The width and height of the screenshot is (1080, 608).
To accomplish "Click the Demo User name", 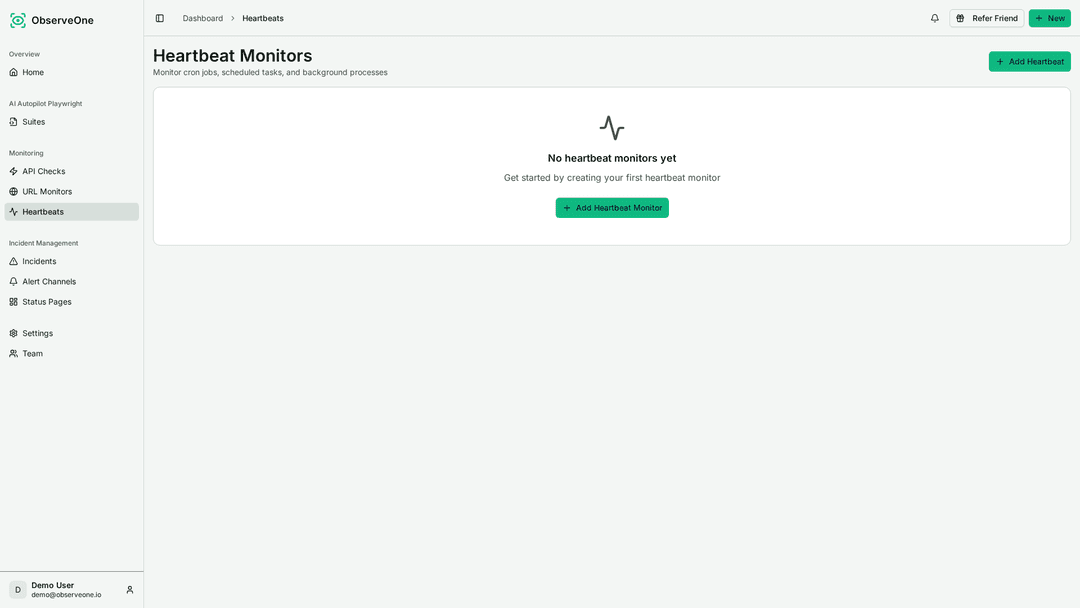I will coord(52,585).
